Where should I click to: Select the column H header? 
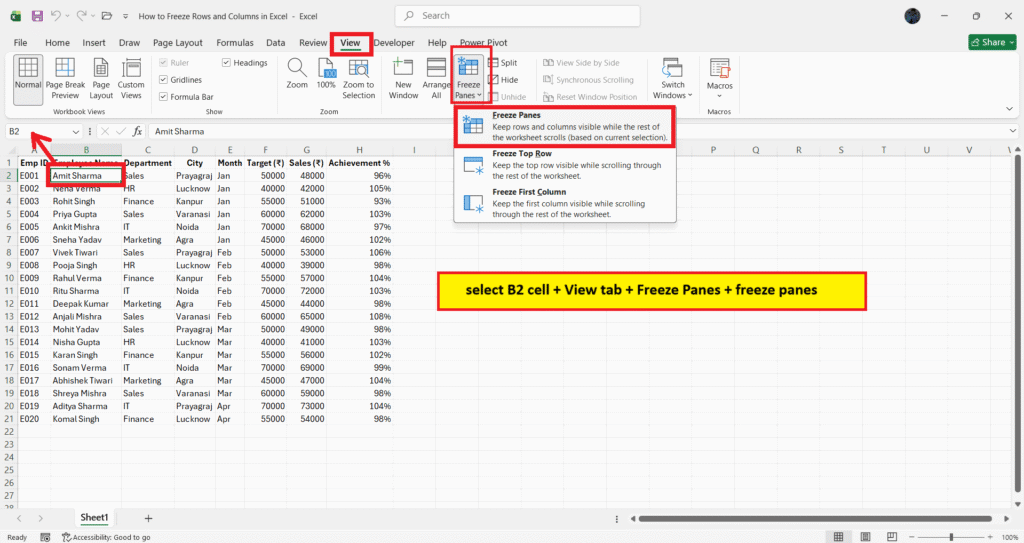(x=359, y=150)
